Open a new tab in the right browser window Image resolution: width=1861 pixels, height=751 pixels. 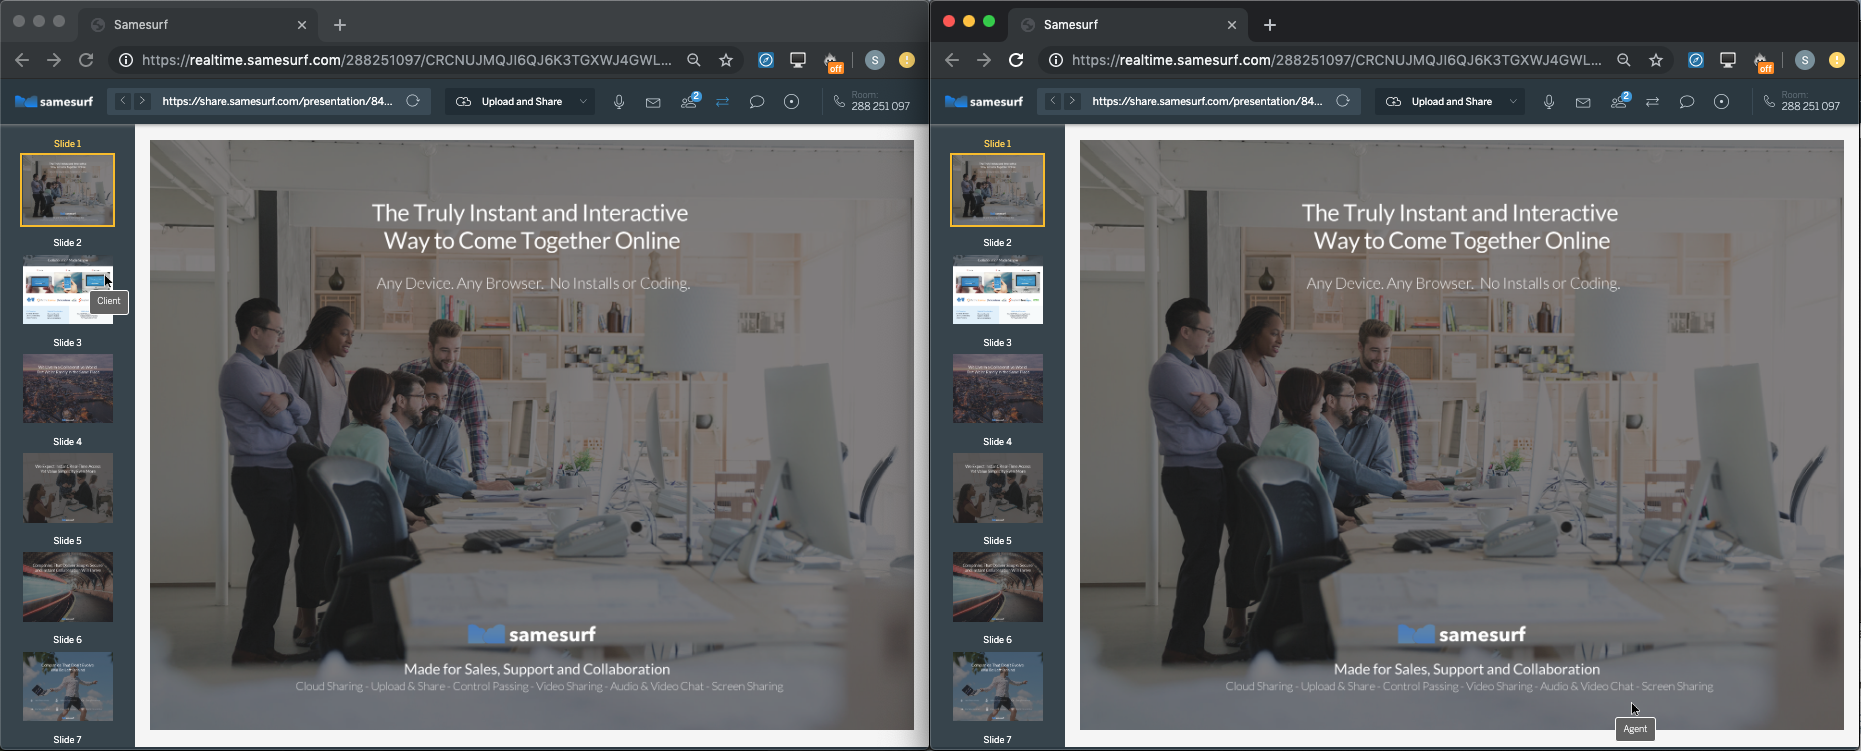[1270, 25]
